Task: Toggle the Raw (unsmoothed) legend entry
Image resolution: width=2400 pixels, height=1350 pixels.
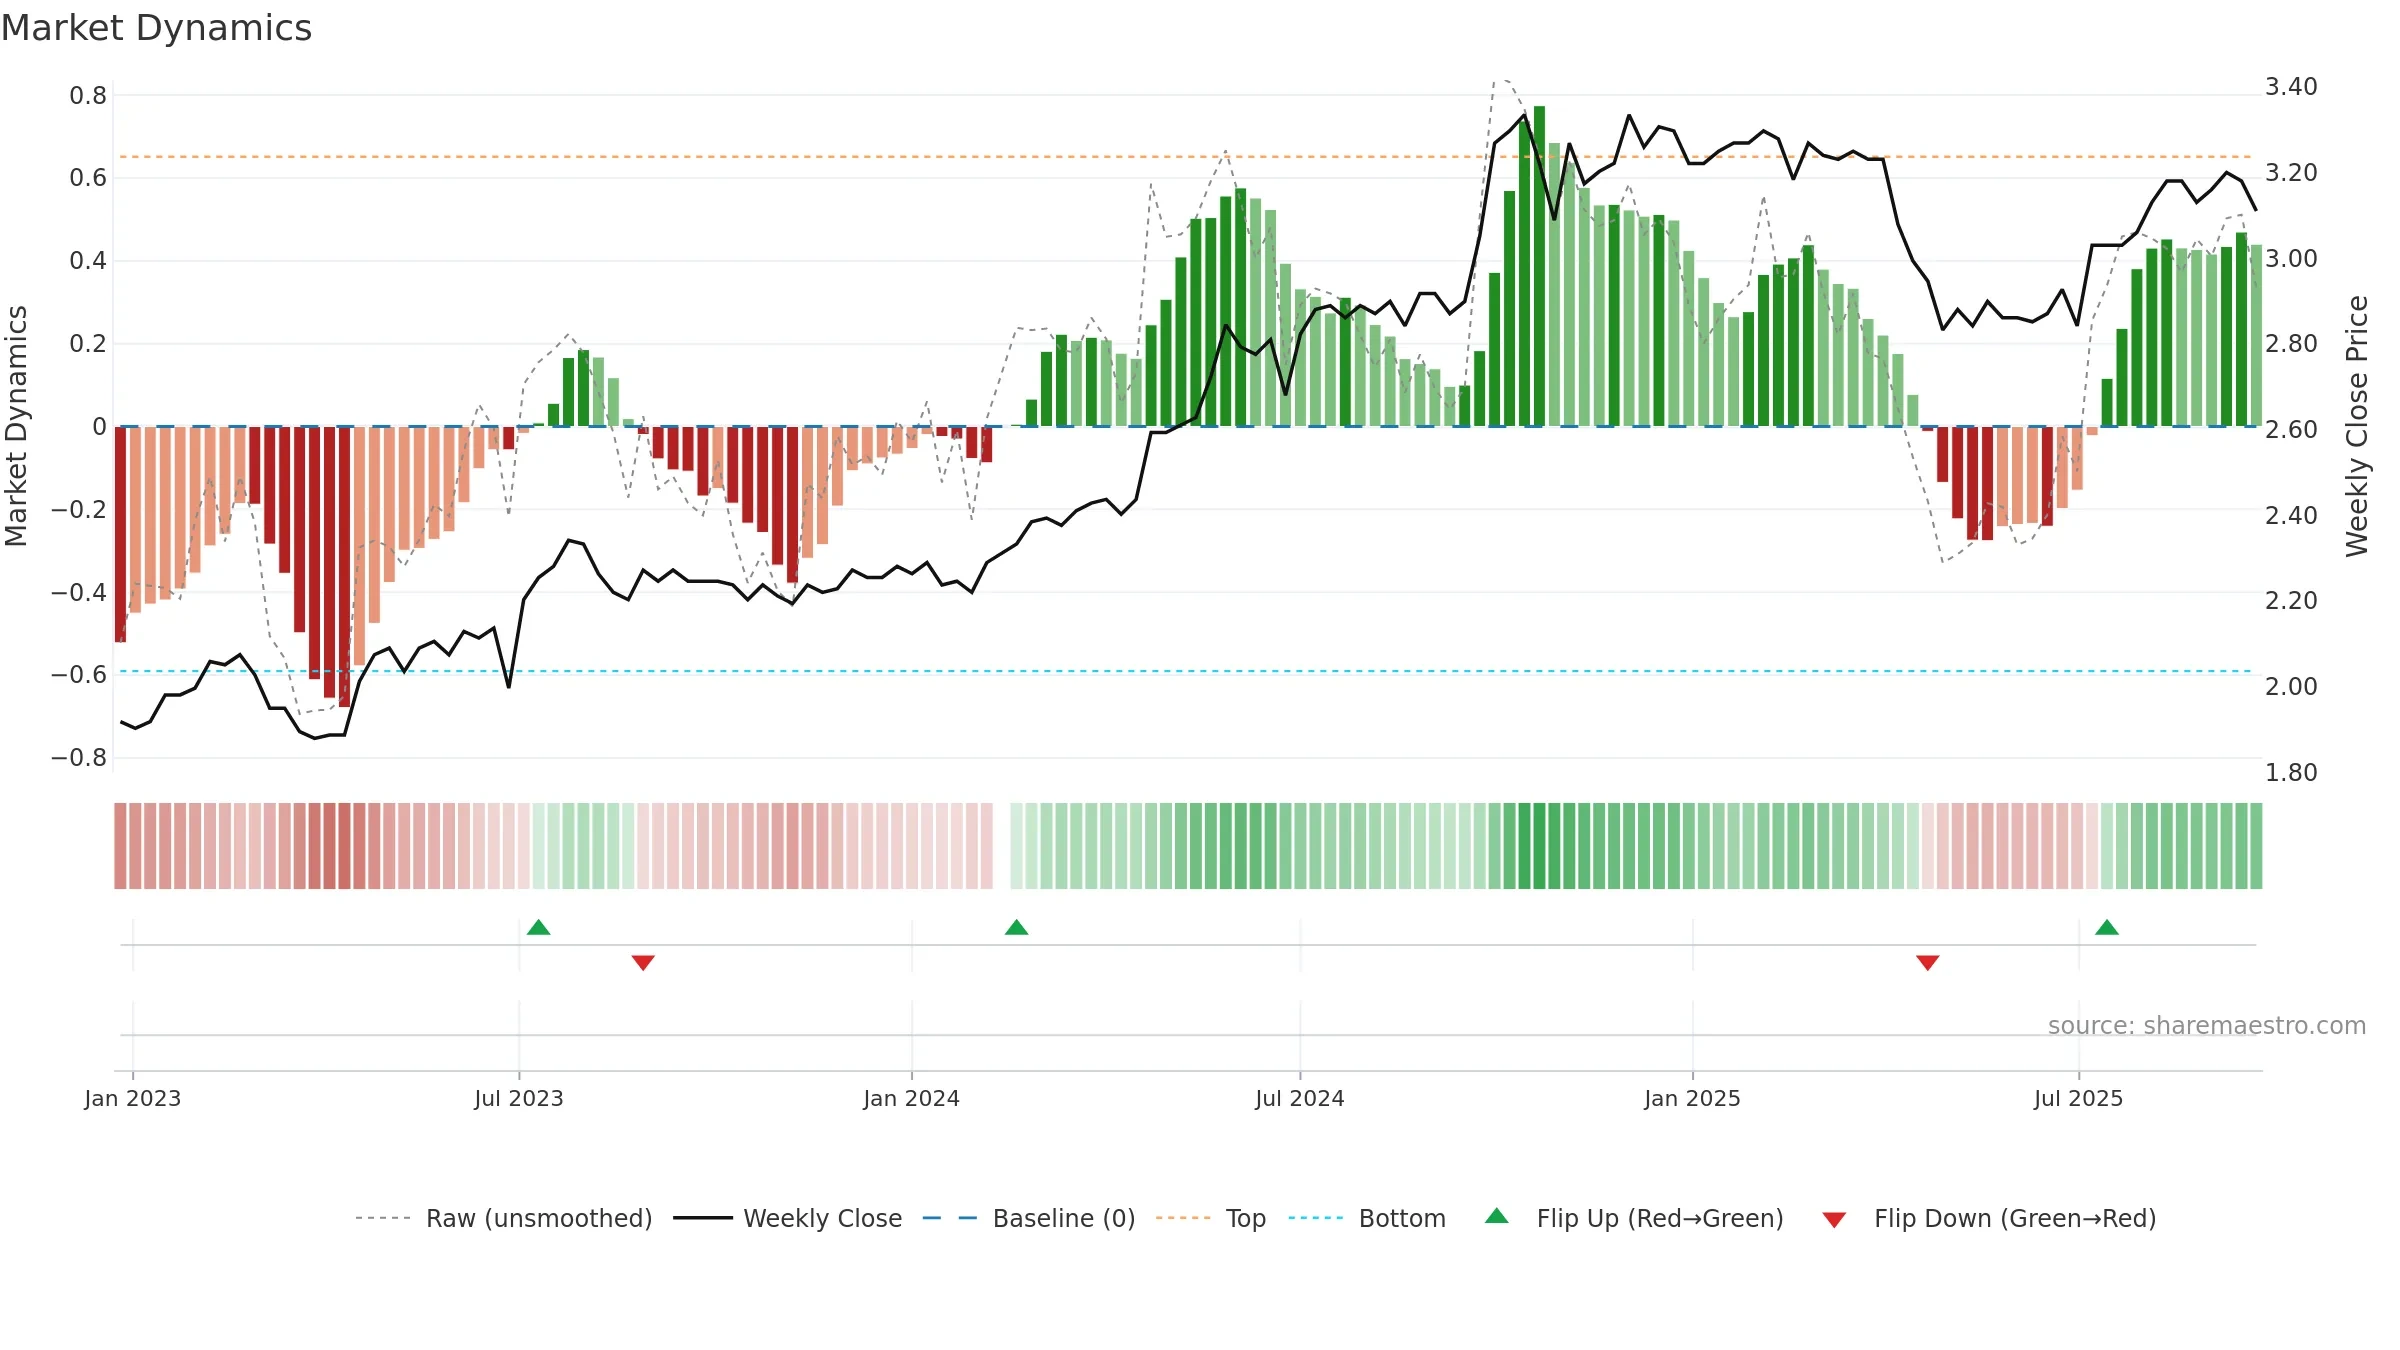Action: tap(504, 1218)
